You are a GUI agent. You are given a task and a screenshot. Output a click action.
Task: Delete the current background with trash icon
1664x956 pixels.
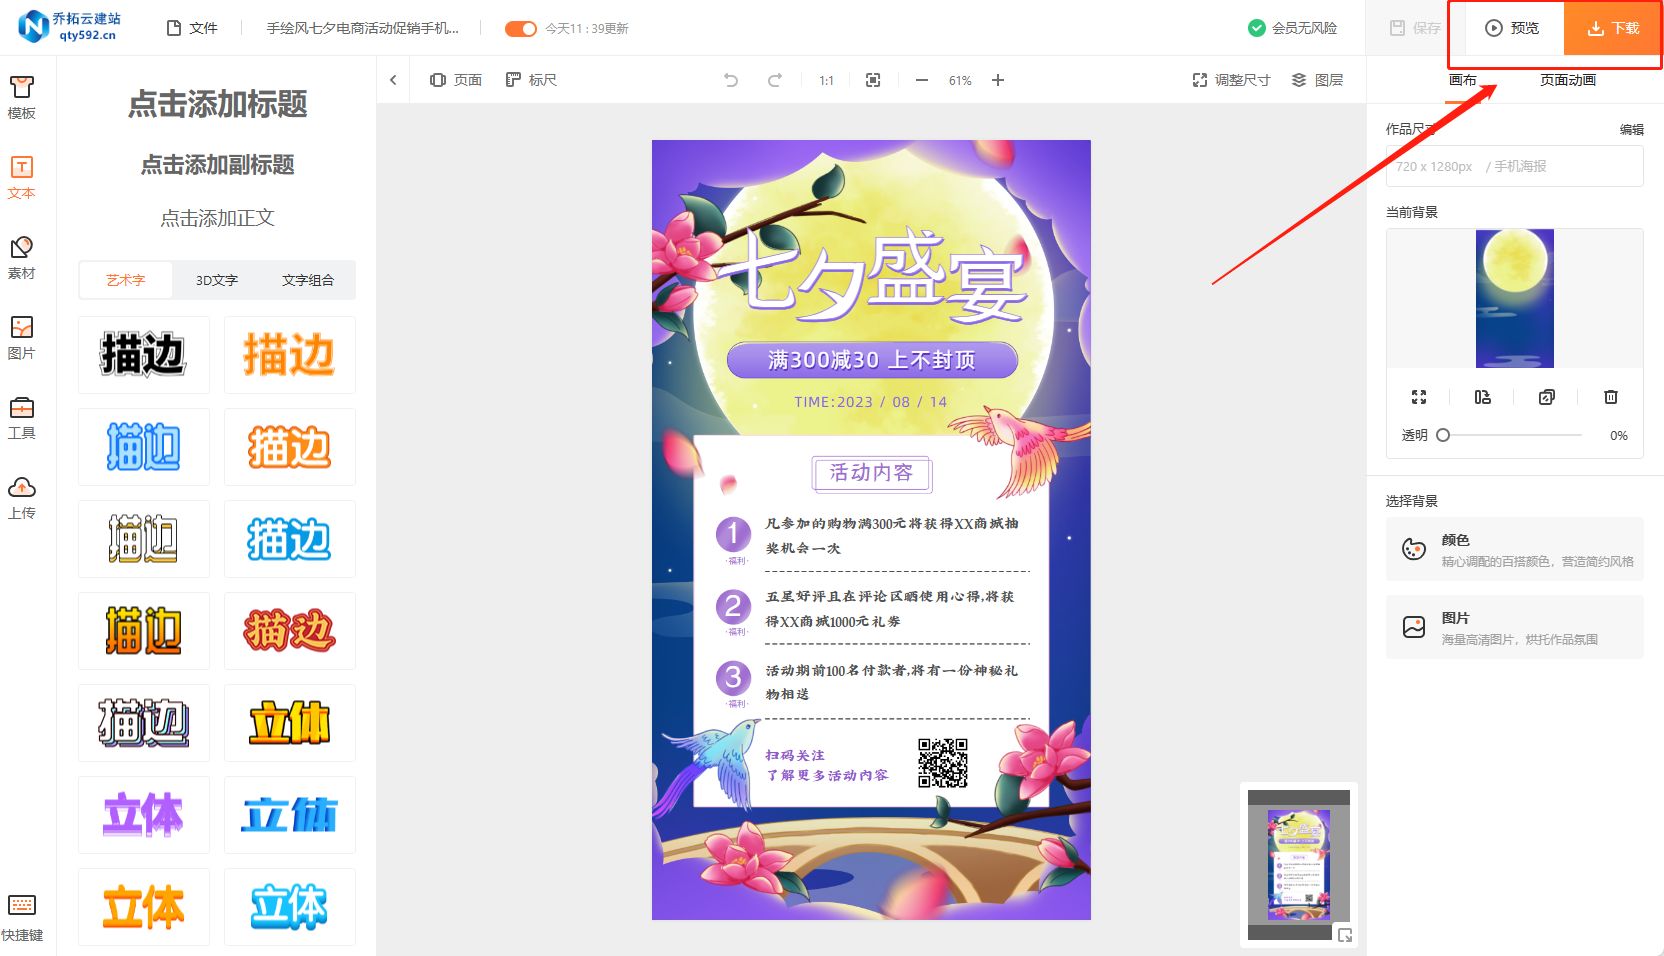click(x=1610, y=397)
